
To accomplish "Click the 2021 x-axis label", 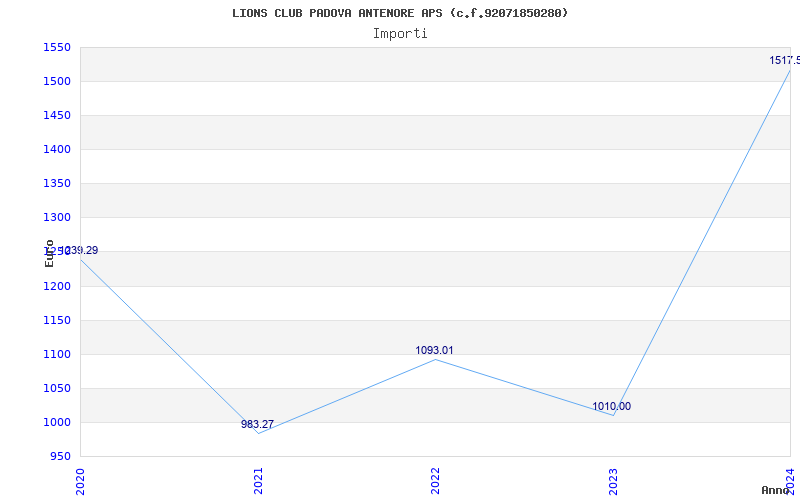I will tap(258, 481).
